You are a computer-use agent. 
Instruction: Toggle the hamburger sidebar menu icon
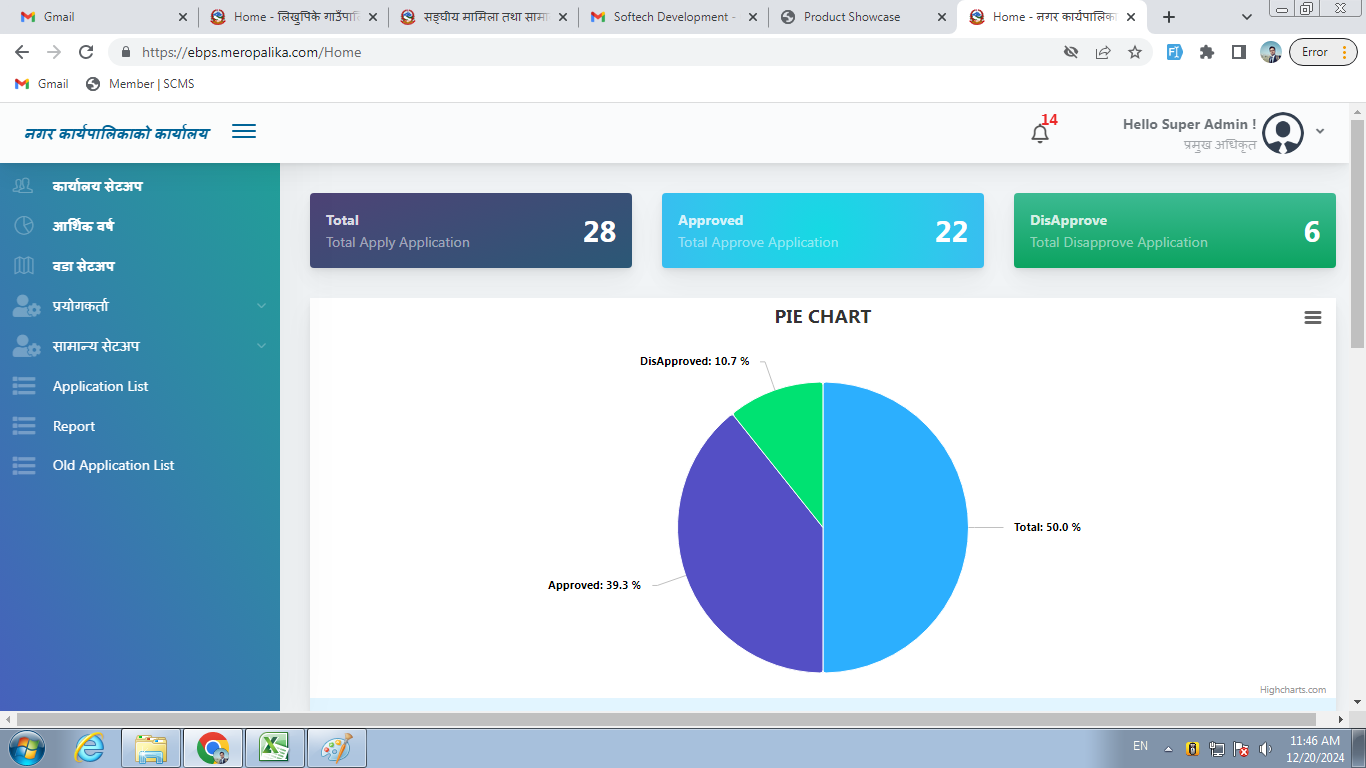click(x=244, y=132)
